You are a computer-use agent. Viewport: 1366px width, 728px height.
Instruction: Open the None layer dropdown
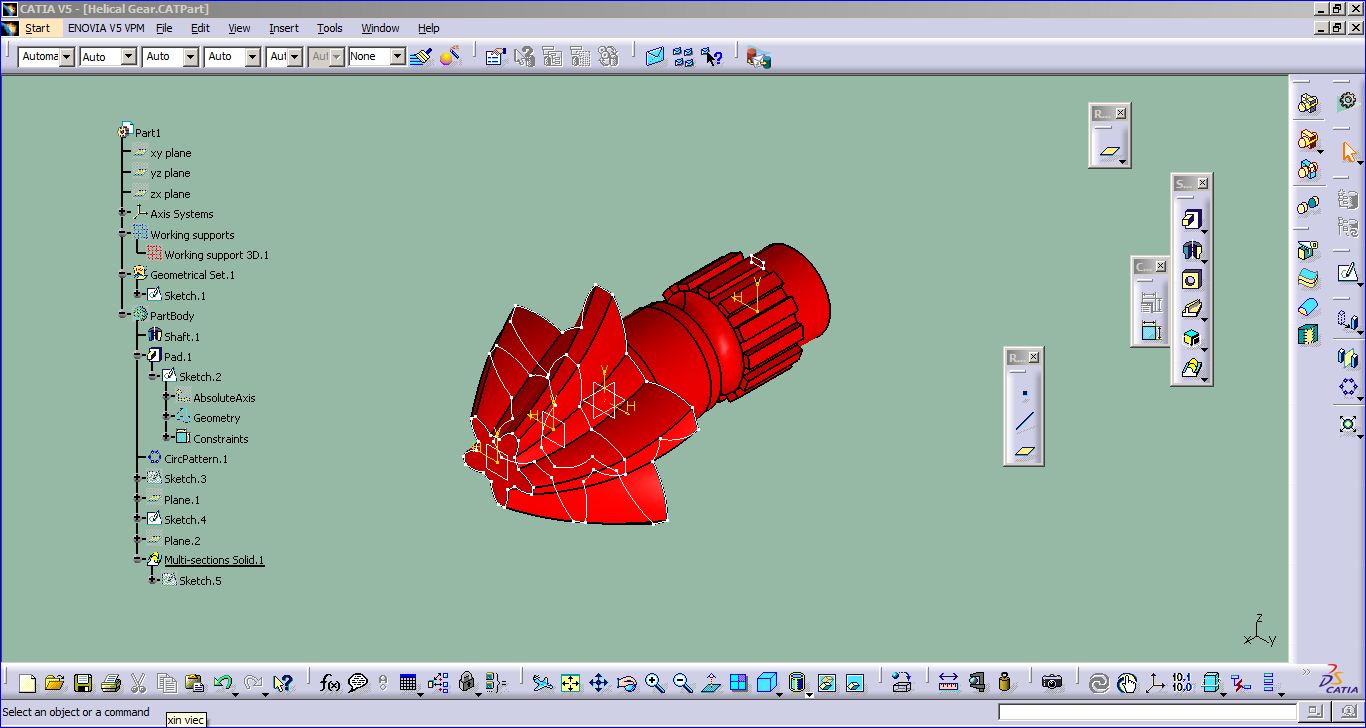click(376, 57)
